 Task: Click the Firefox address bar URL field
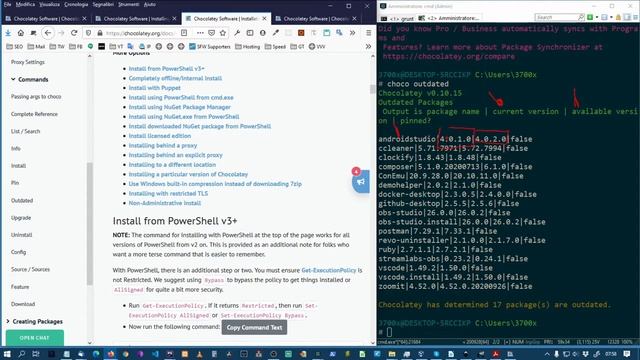[x=141, y=33]
